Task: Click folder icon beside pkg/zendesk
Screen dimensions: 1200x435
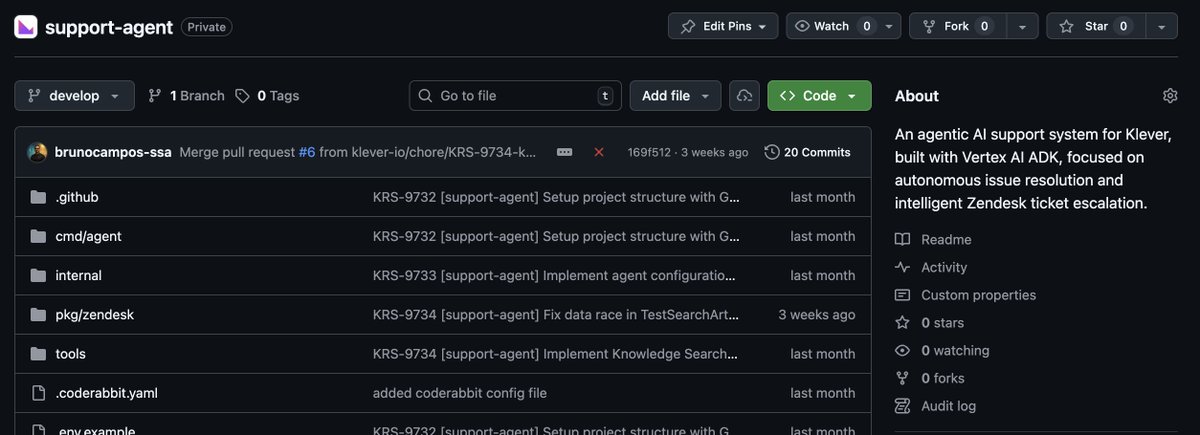Action: [38, 314]
